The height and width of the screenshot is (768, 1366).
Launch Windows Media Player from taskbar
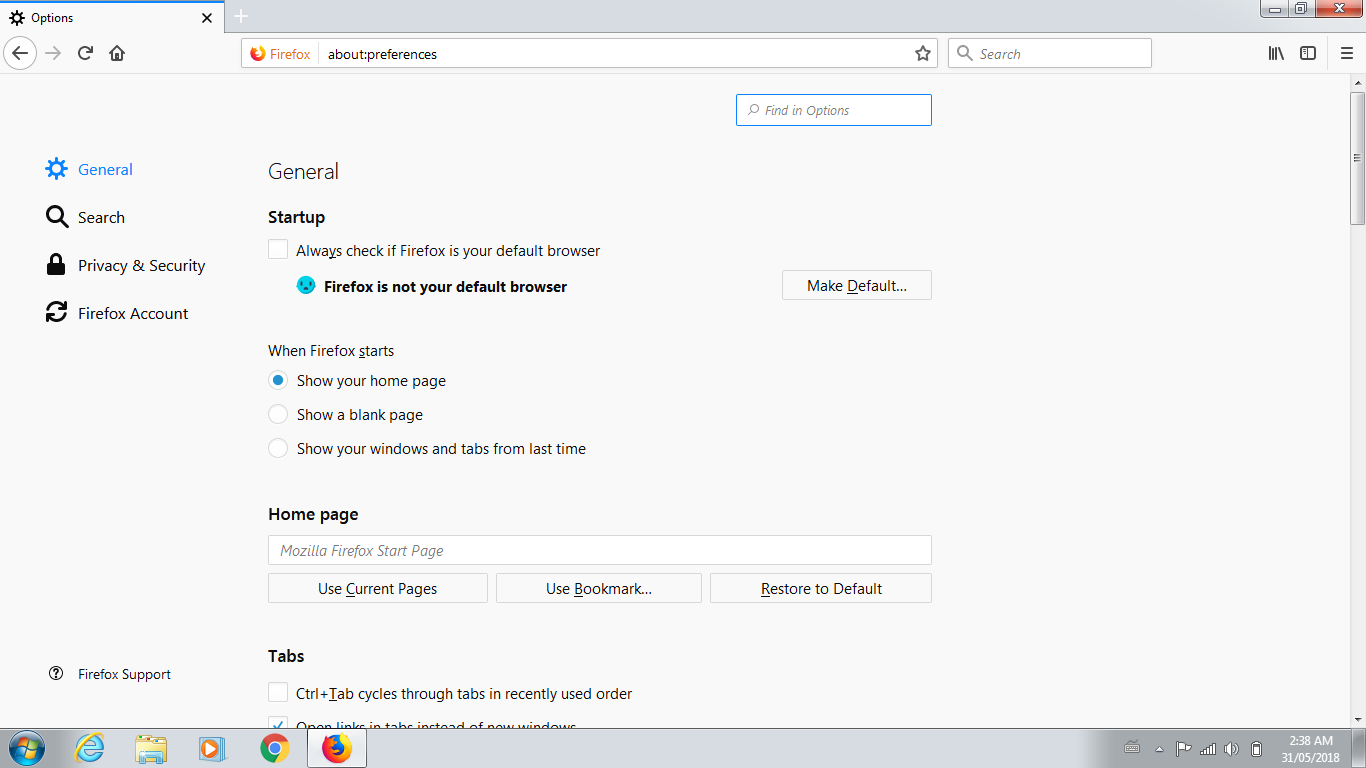(212, 748)
